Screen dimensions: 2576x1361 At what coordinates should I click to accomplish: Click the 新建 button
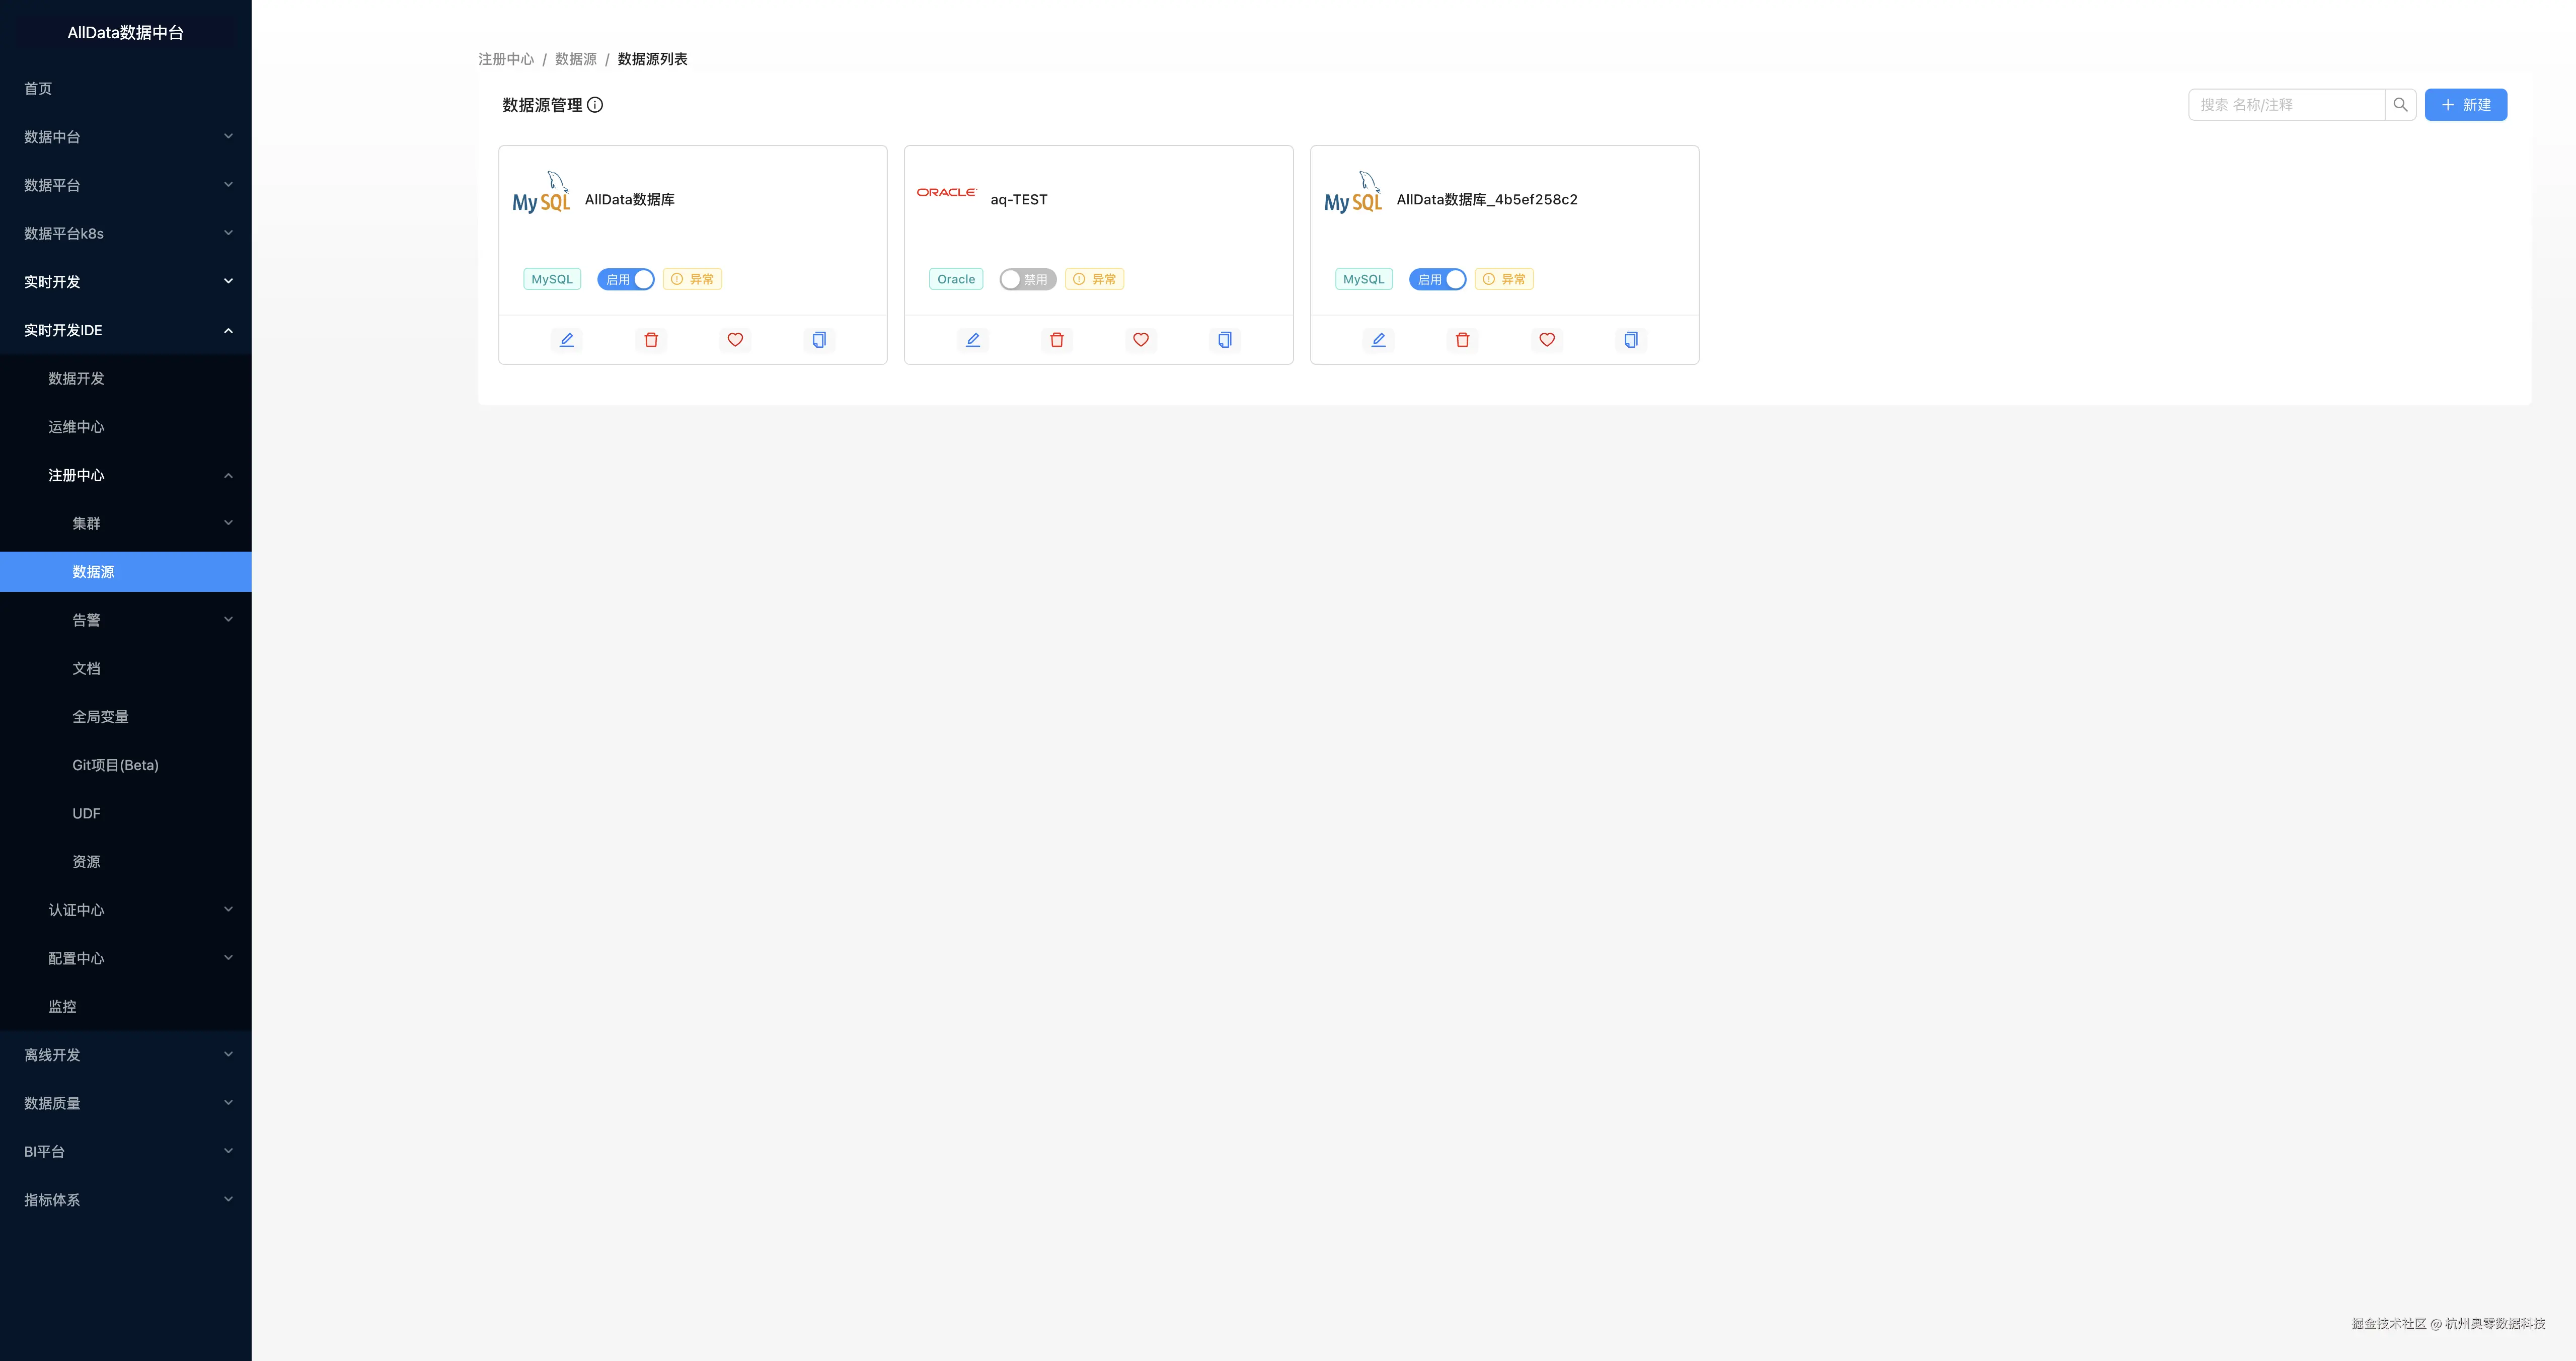[x=2465, y=105]
